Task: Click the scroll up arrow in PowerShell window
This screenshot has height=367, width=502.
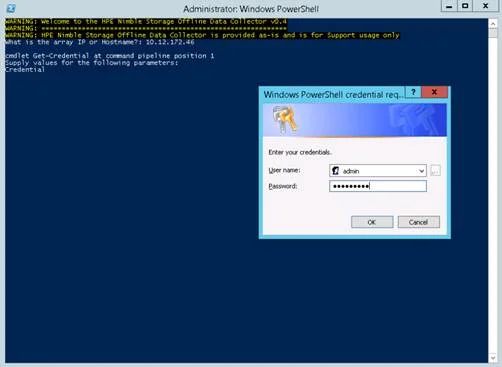Action: (x=493, y=24)
